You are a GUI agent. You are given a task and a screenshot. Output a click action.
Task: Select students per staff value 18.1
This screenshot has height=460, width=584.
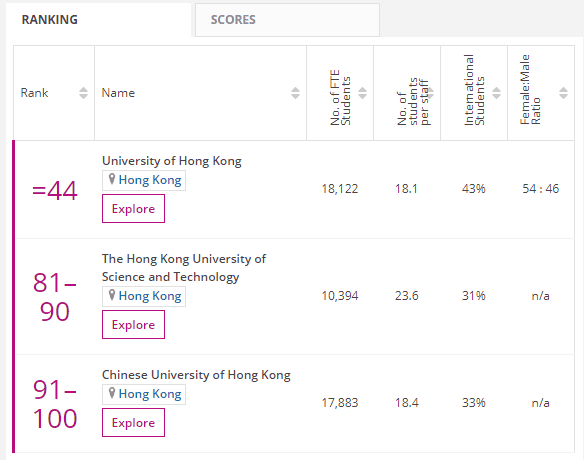[x=406, y=189]
